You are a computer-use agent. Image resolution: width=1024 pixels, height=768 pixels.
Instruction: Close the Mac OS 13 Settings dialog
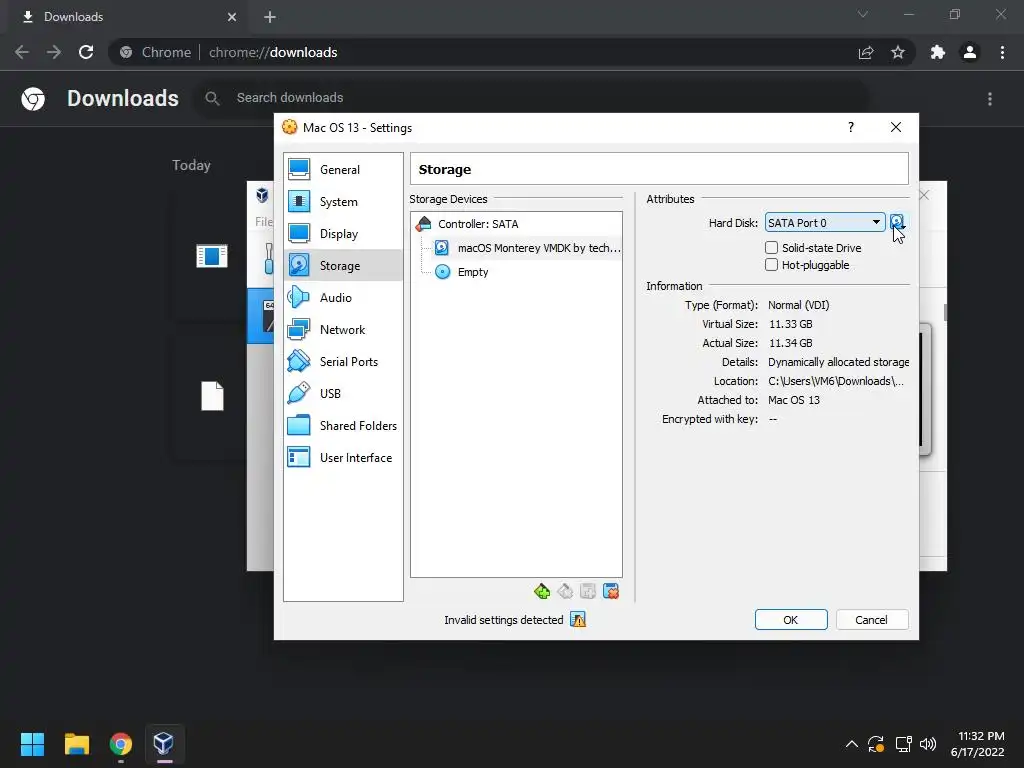[896, 127]
